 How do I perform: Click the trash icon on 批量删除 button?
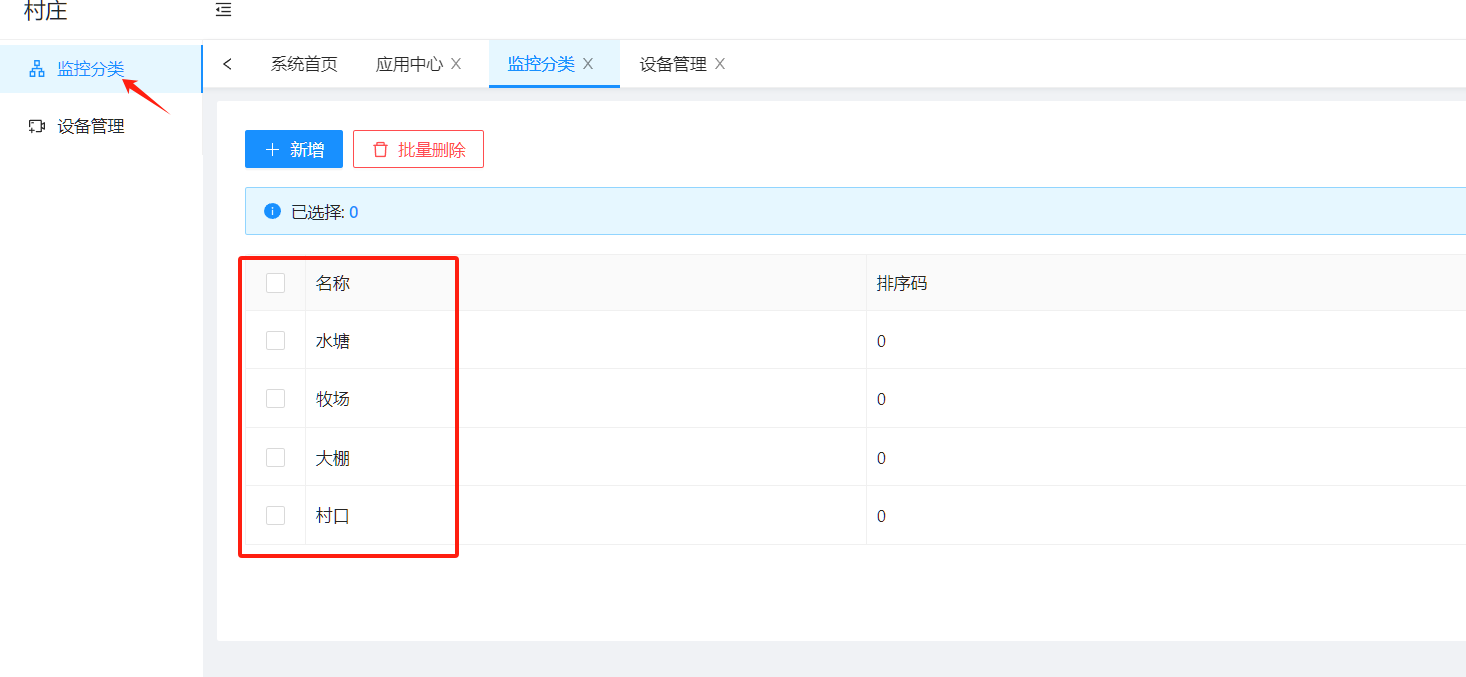click(381, 148)
